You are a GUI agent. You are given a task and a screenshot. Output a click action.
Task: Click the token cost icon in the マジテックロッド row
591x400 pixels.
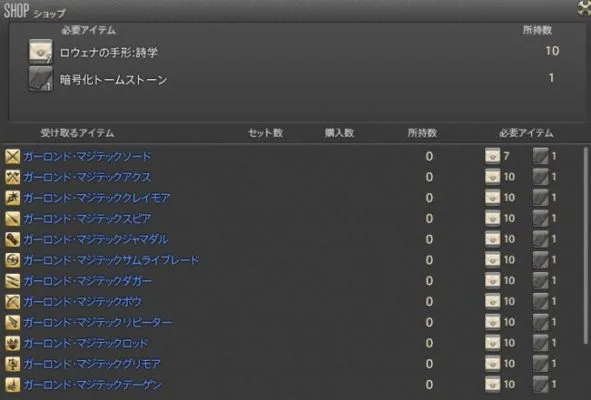493,343
